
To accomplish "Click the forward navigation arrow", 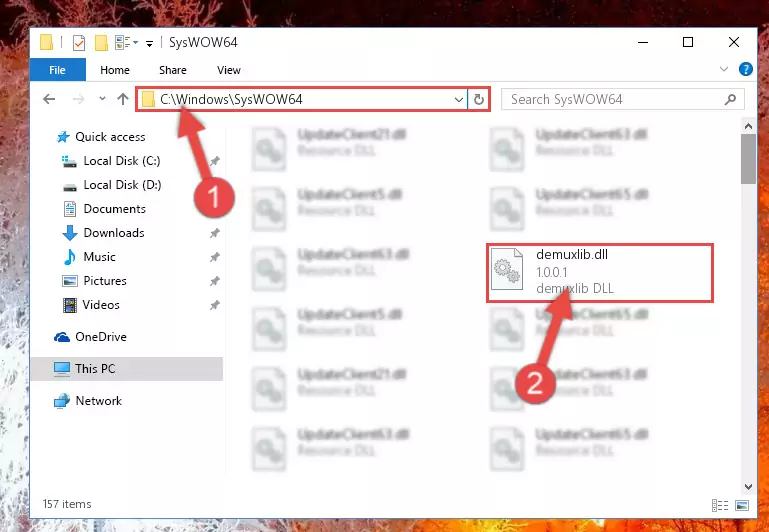I will tap(78, 100).
